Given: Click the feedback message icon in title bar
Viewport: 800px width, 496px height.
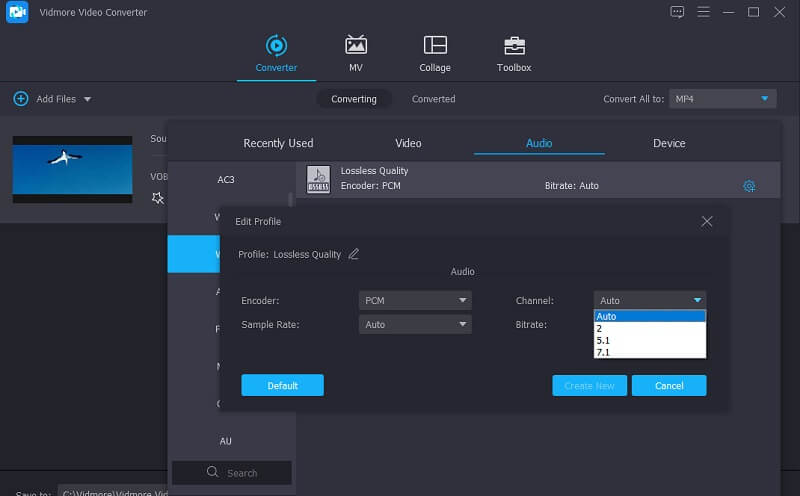Looking at the screenshot, I should (677, 12).
